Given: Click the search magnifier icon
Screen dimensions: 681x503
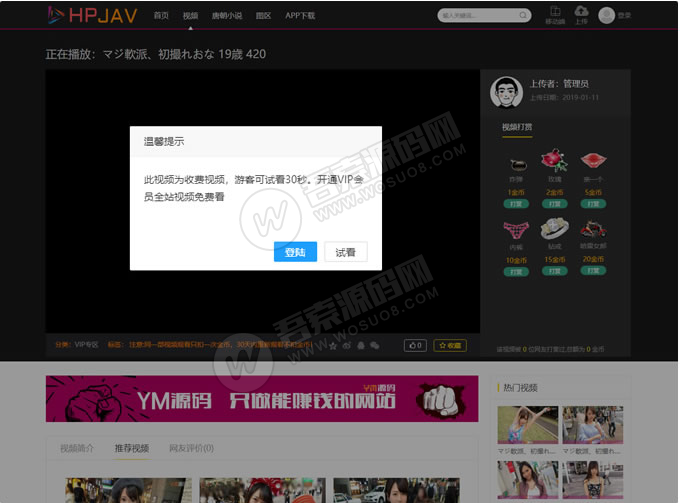Looking at the screenshot, I should click(523, 16).
